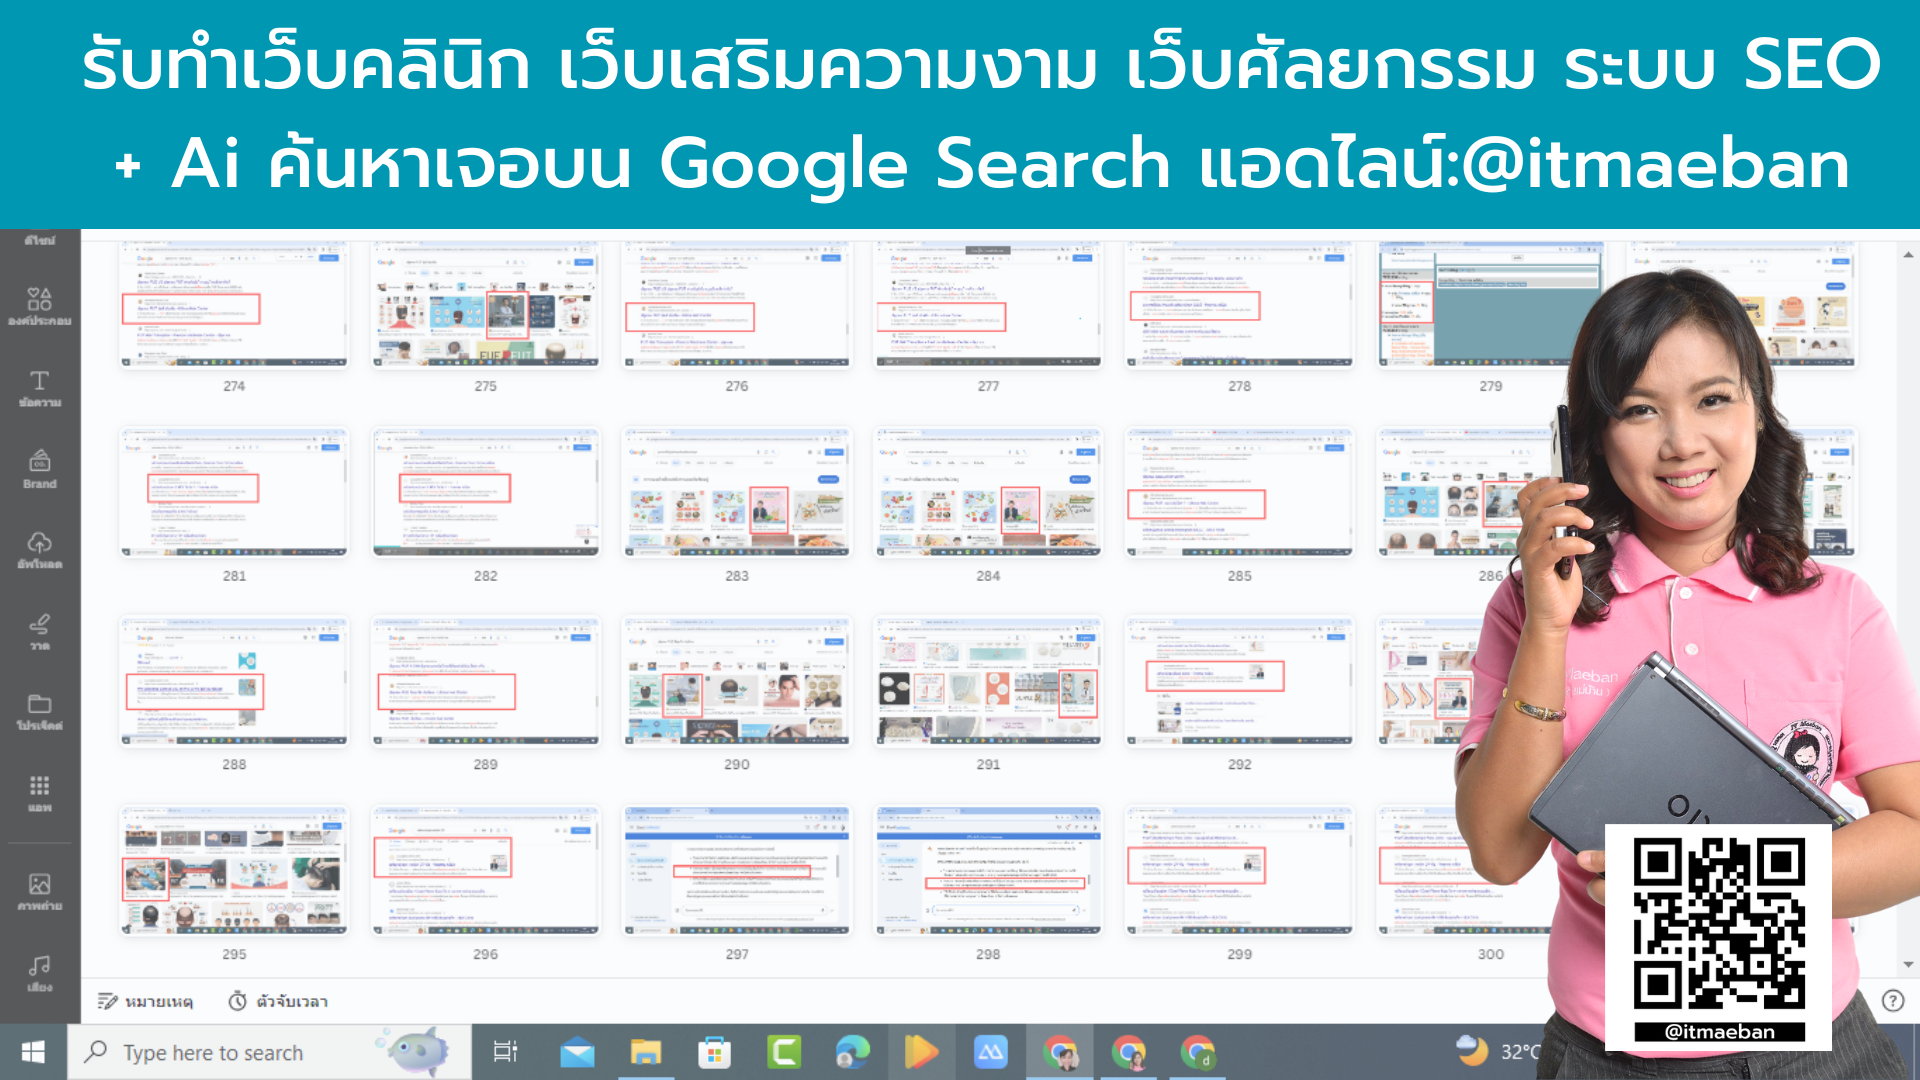Select page thumbnail 295
1920x1080 pixels.
click(x=234, y=871)
